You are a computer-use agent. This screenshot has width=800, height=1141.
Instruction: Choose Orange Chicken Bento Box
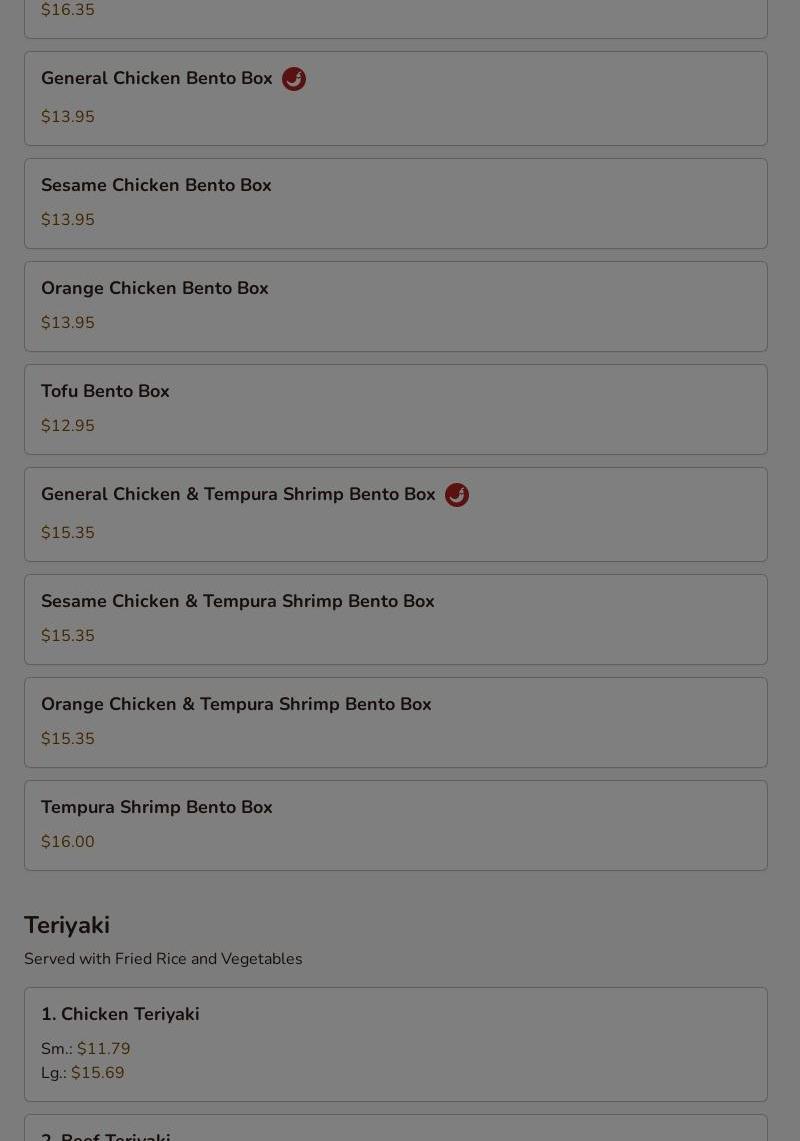pos(396,306)
